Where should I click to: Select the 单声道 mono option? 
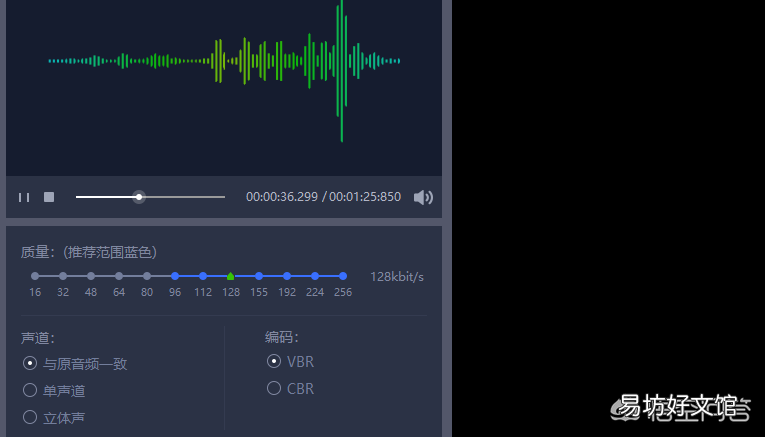pos(54,390)
